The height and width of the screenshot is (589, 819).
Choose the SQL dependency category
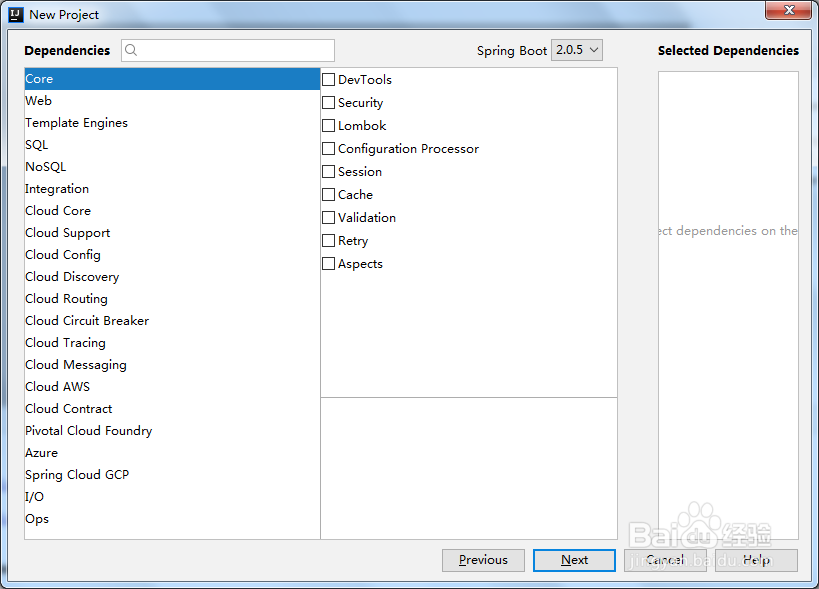point(172,145)
